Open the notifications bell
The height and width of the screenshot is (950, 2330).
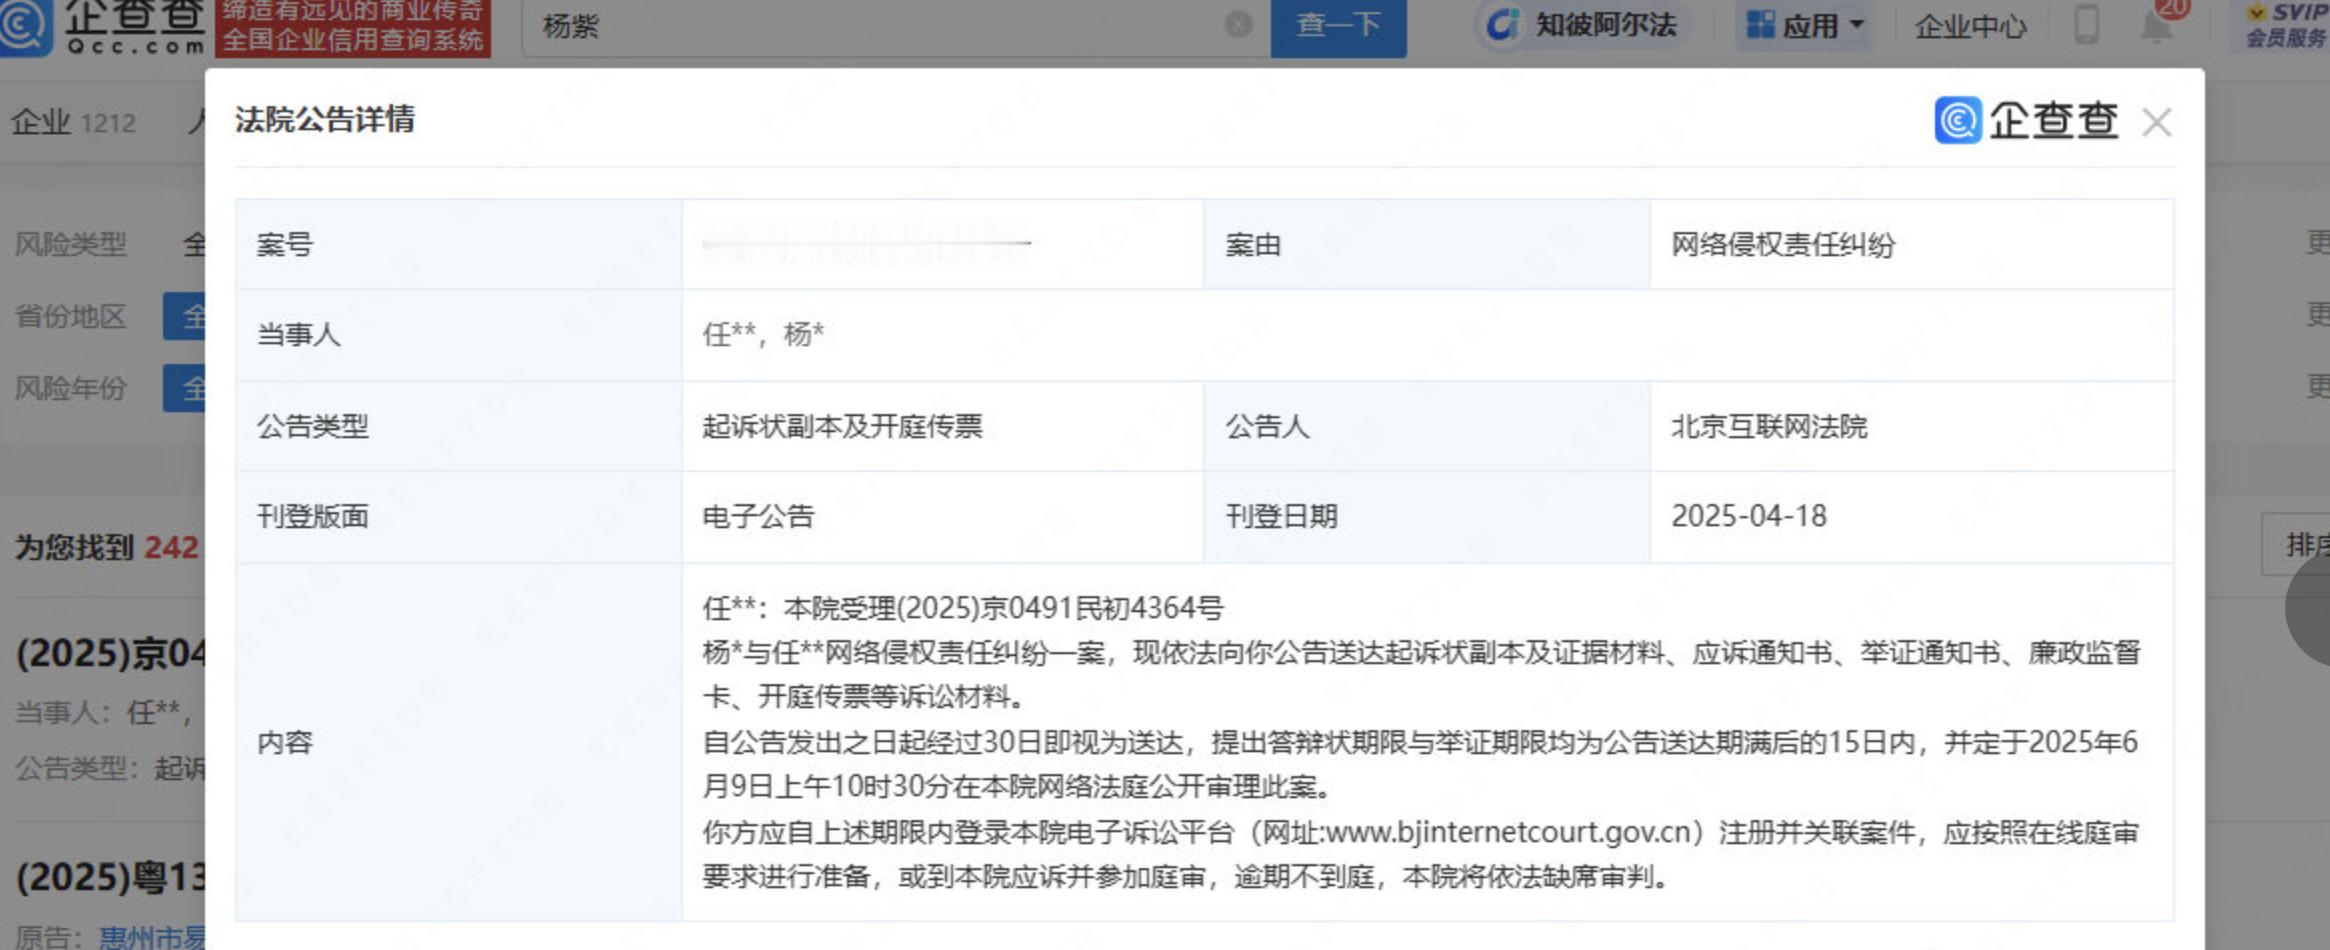coord(2157,26)
